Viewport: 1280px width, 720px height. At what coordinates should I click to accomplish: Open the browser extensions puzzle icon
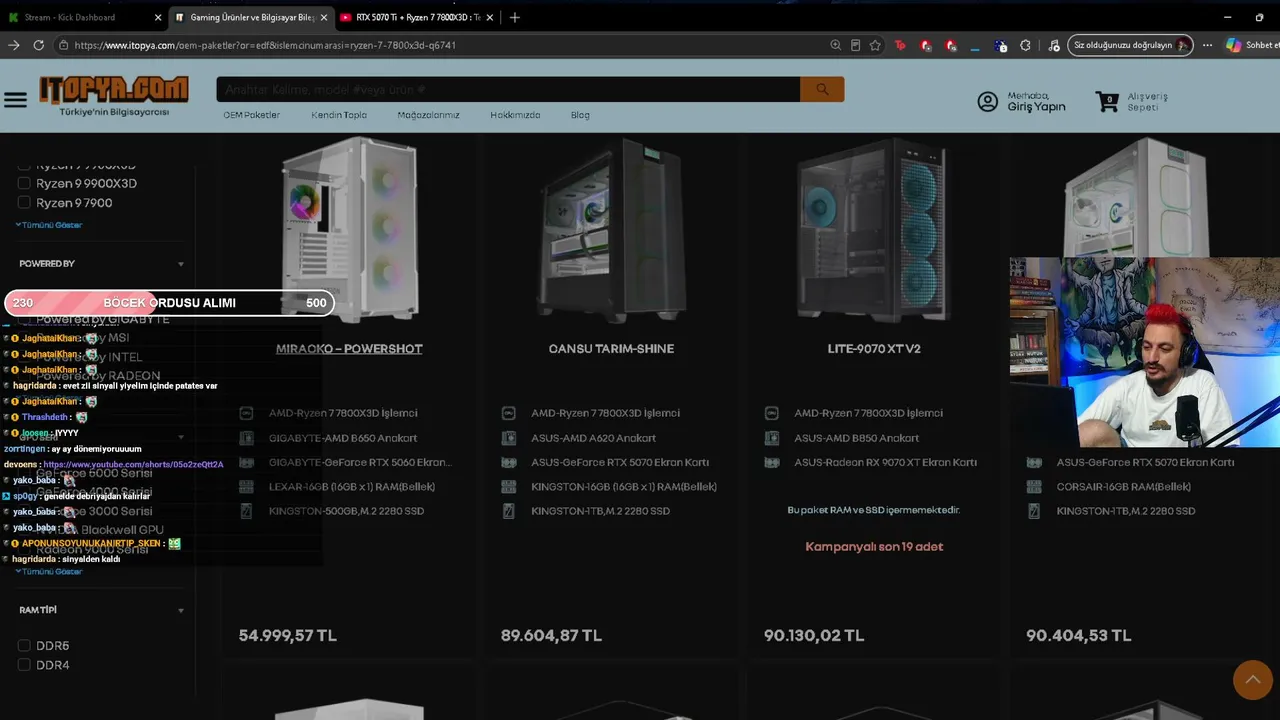click(x=1025, y=45)
